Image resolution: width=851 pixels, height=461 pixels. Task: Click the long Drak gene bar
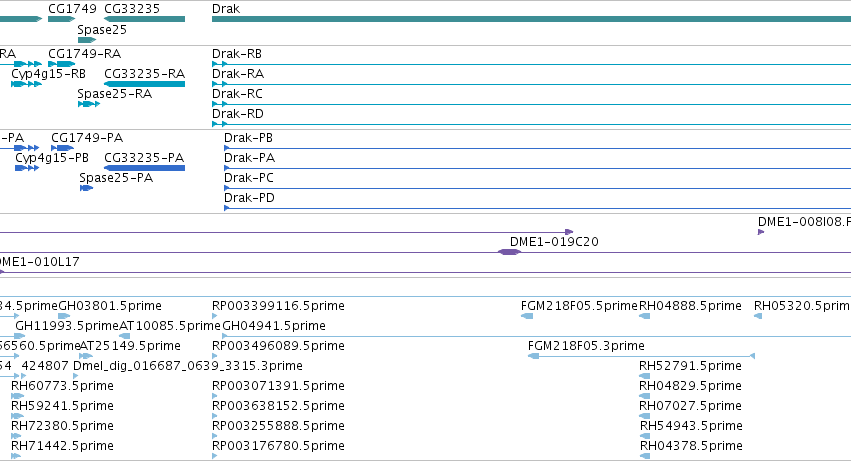(x=531, y=19)
